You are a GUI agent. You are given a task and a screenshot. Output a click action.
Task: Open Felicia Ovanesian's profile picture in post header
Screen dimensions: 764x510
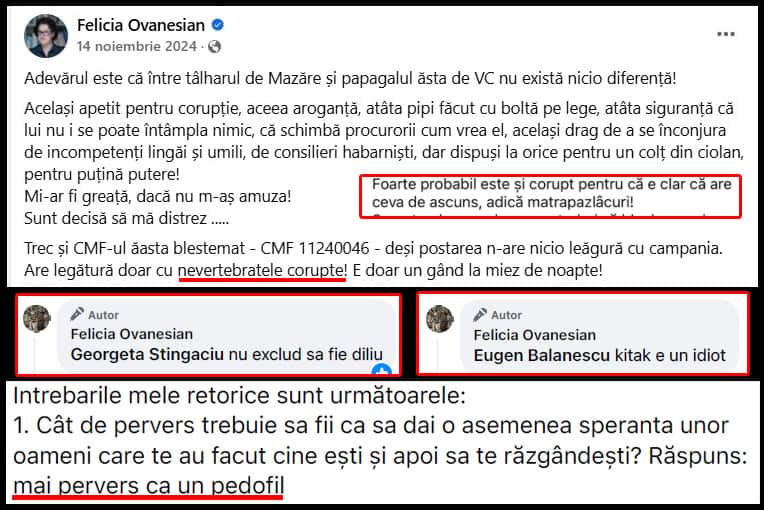pyautogui.click(x=46, y=36)
